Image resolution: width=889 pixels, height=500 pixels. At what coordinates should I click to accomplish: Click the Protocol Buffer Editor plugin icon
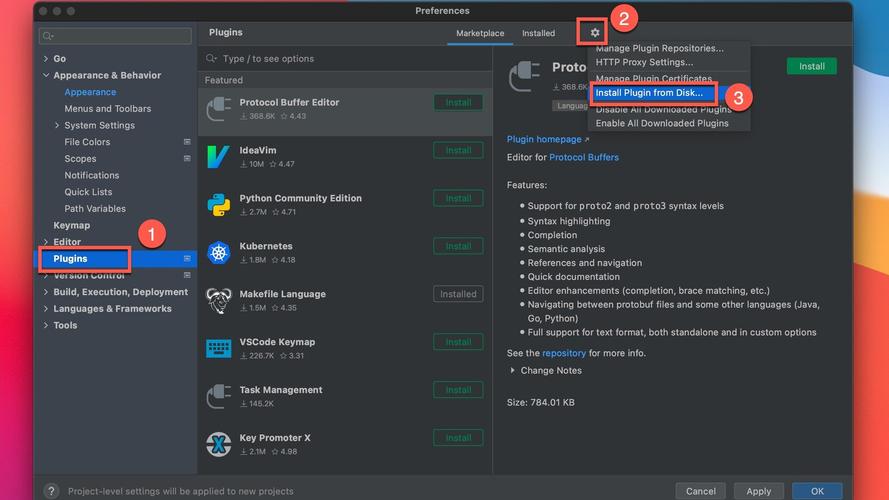pyautogui.click(x=218, y=109)
